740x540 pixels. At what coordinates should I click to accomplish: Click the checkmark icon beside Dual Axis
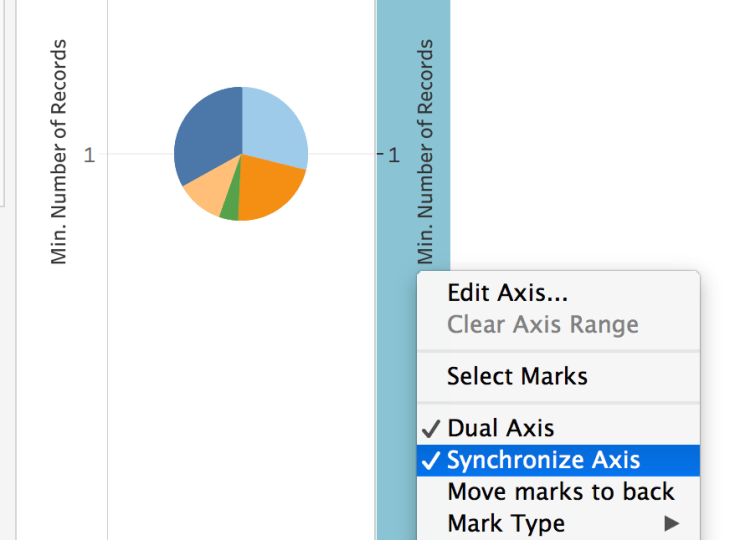click(431, 428)
